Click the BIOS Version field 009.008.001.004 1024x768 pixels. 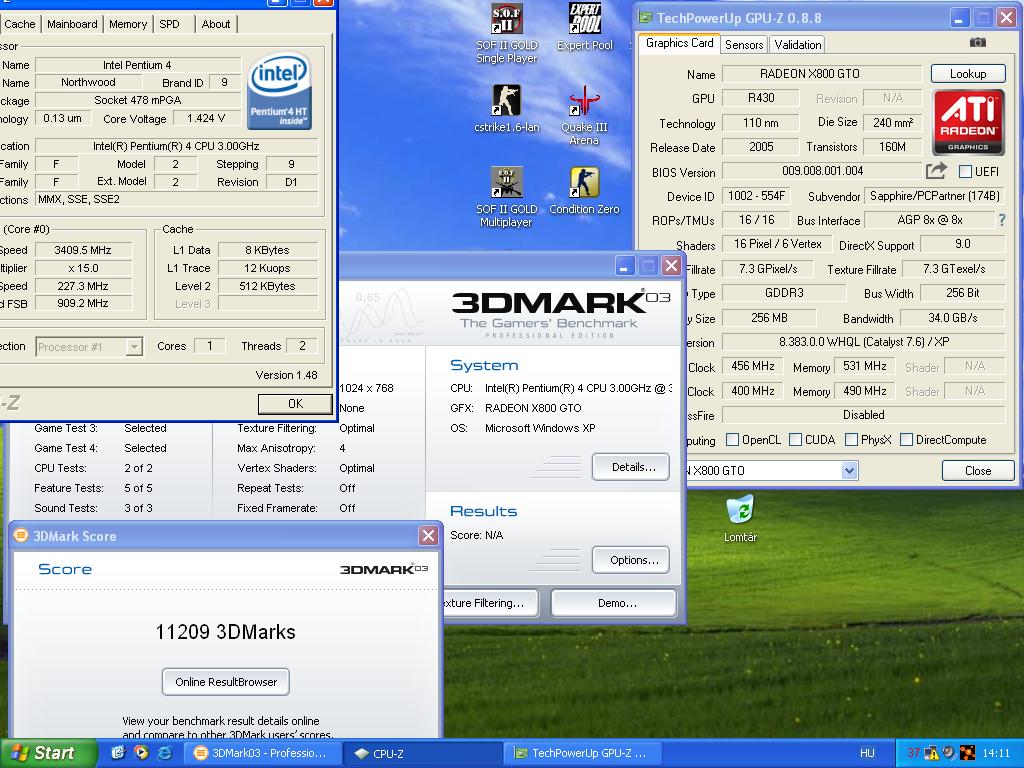click(x=822, y=171)
